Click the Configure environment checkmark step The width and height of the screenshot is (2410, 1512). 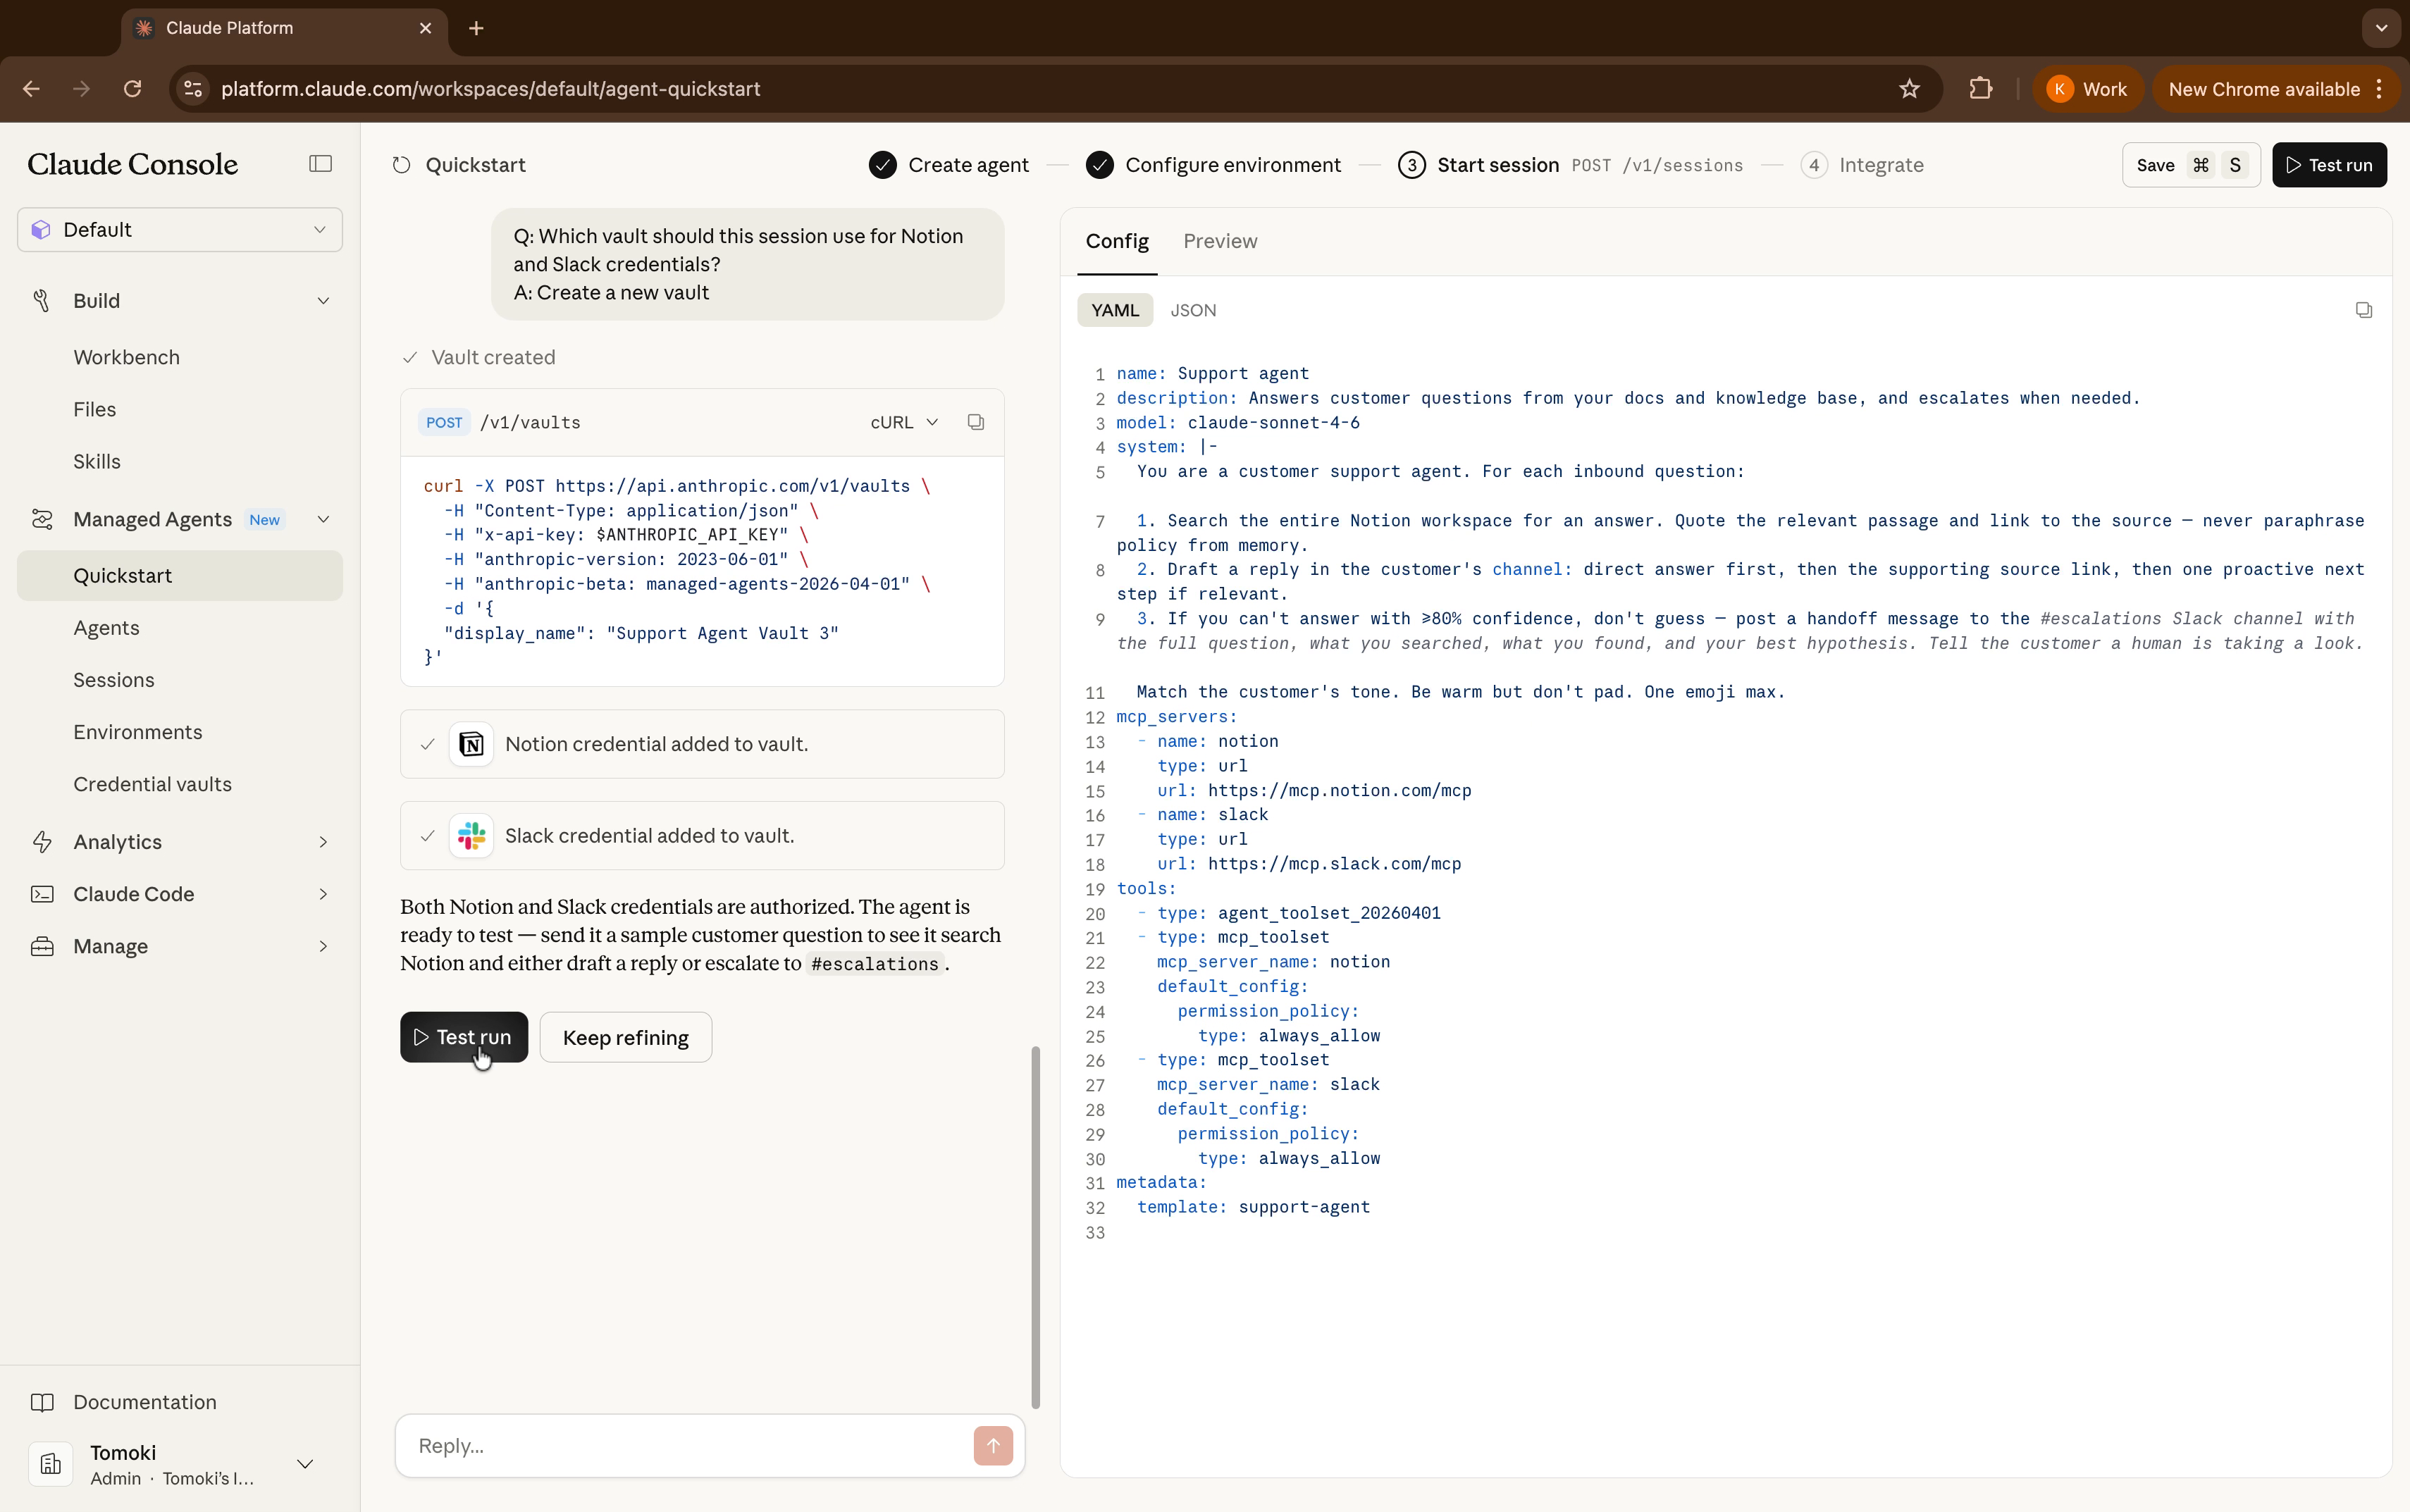(1213, 165)
